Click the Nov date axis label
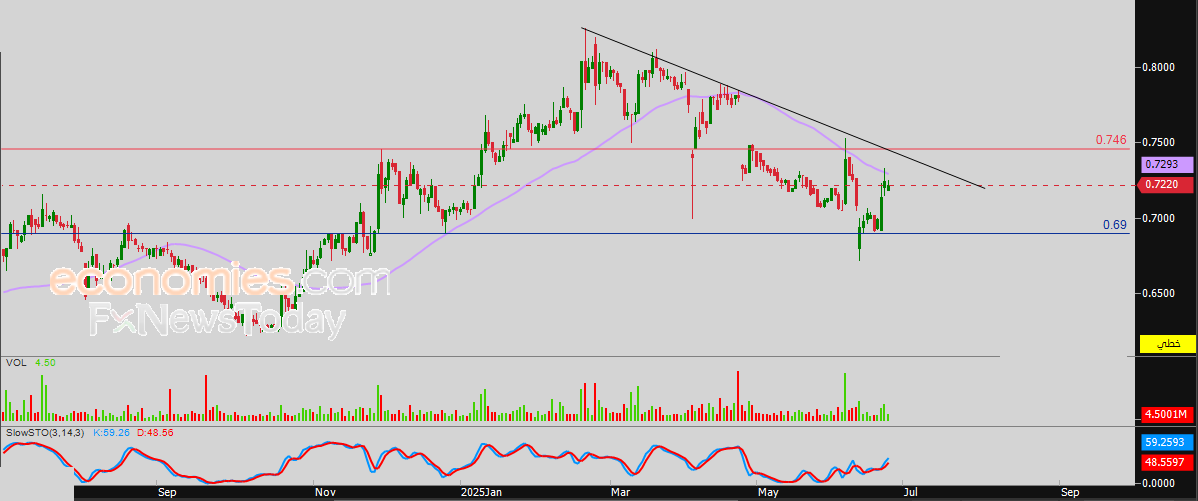Viewport: 1198px width, 501px height. click(x=325, y=493)
